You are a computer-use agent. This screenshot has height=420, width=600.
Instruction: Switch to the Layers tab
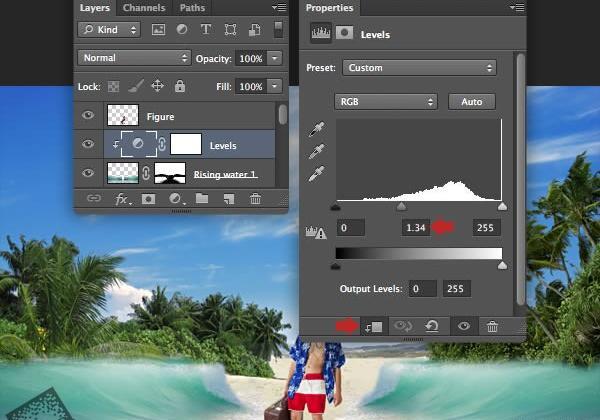coord(95,8)
